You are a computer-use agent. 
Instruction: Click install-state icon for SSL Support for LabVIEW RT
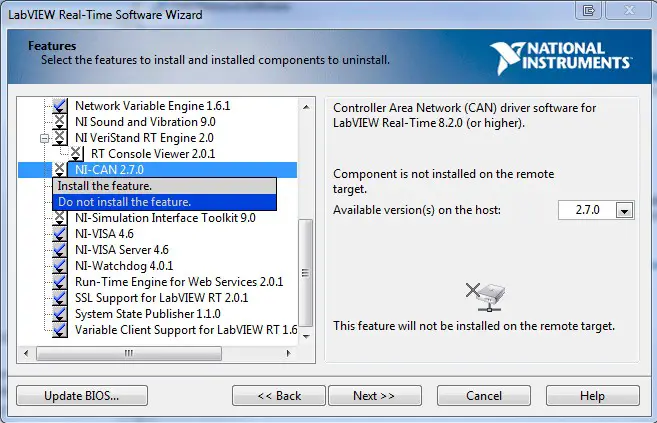point(59,298)
